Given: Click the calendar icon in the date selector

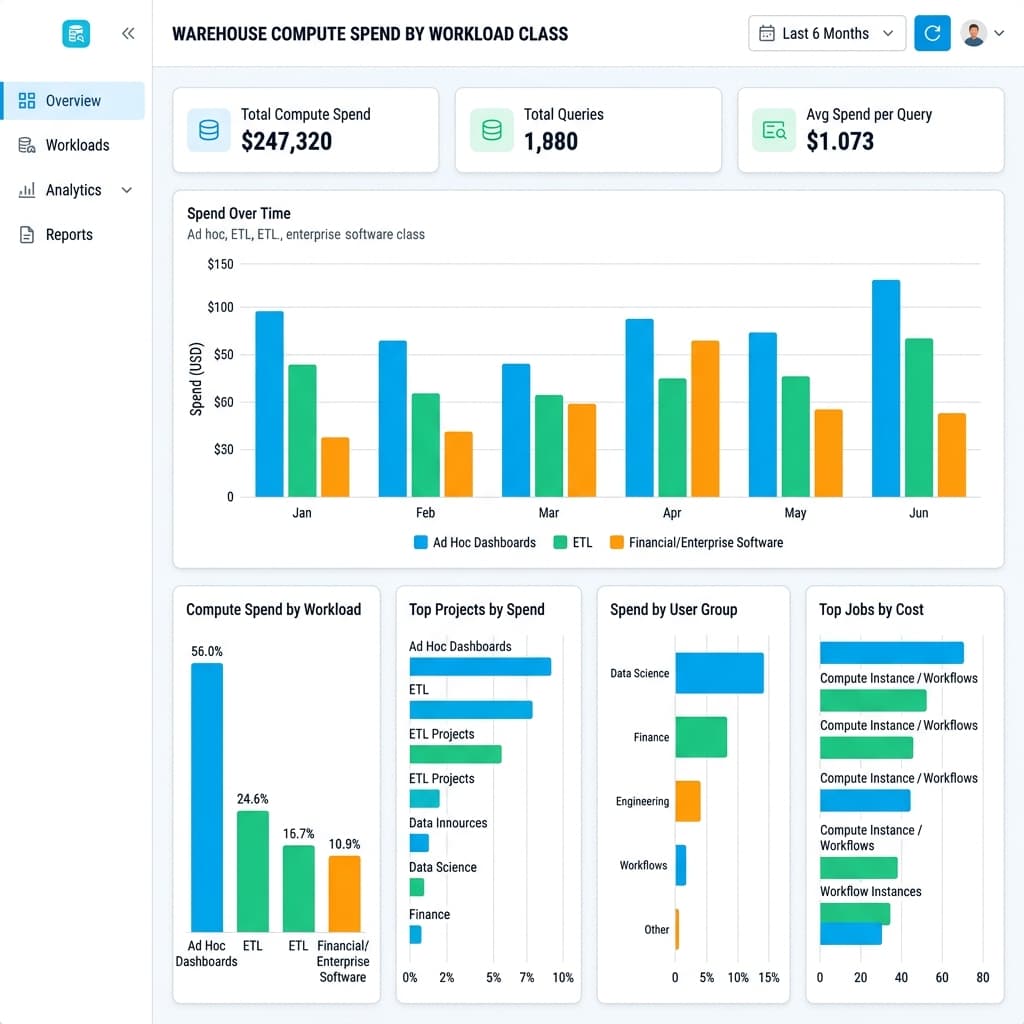Looking at the screenshot, I should [x=765, y=33].
